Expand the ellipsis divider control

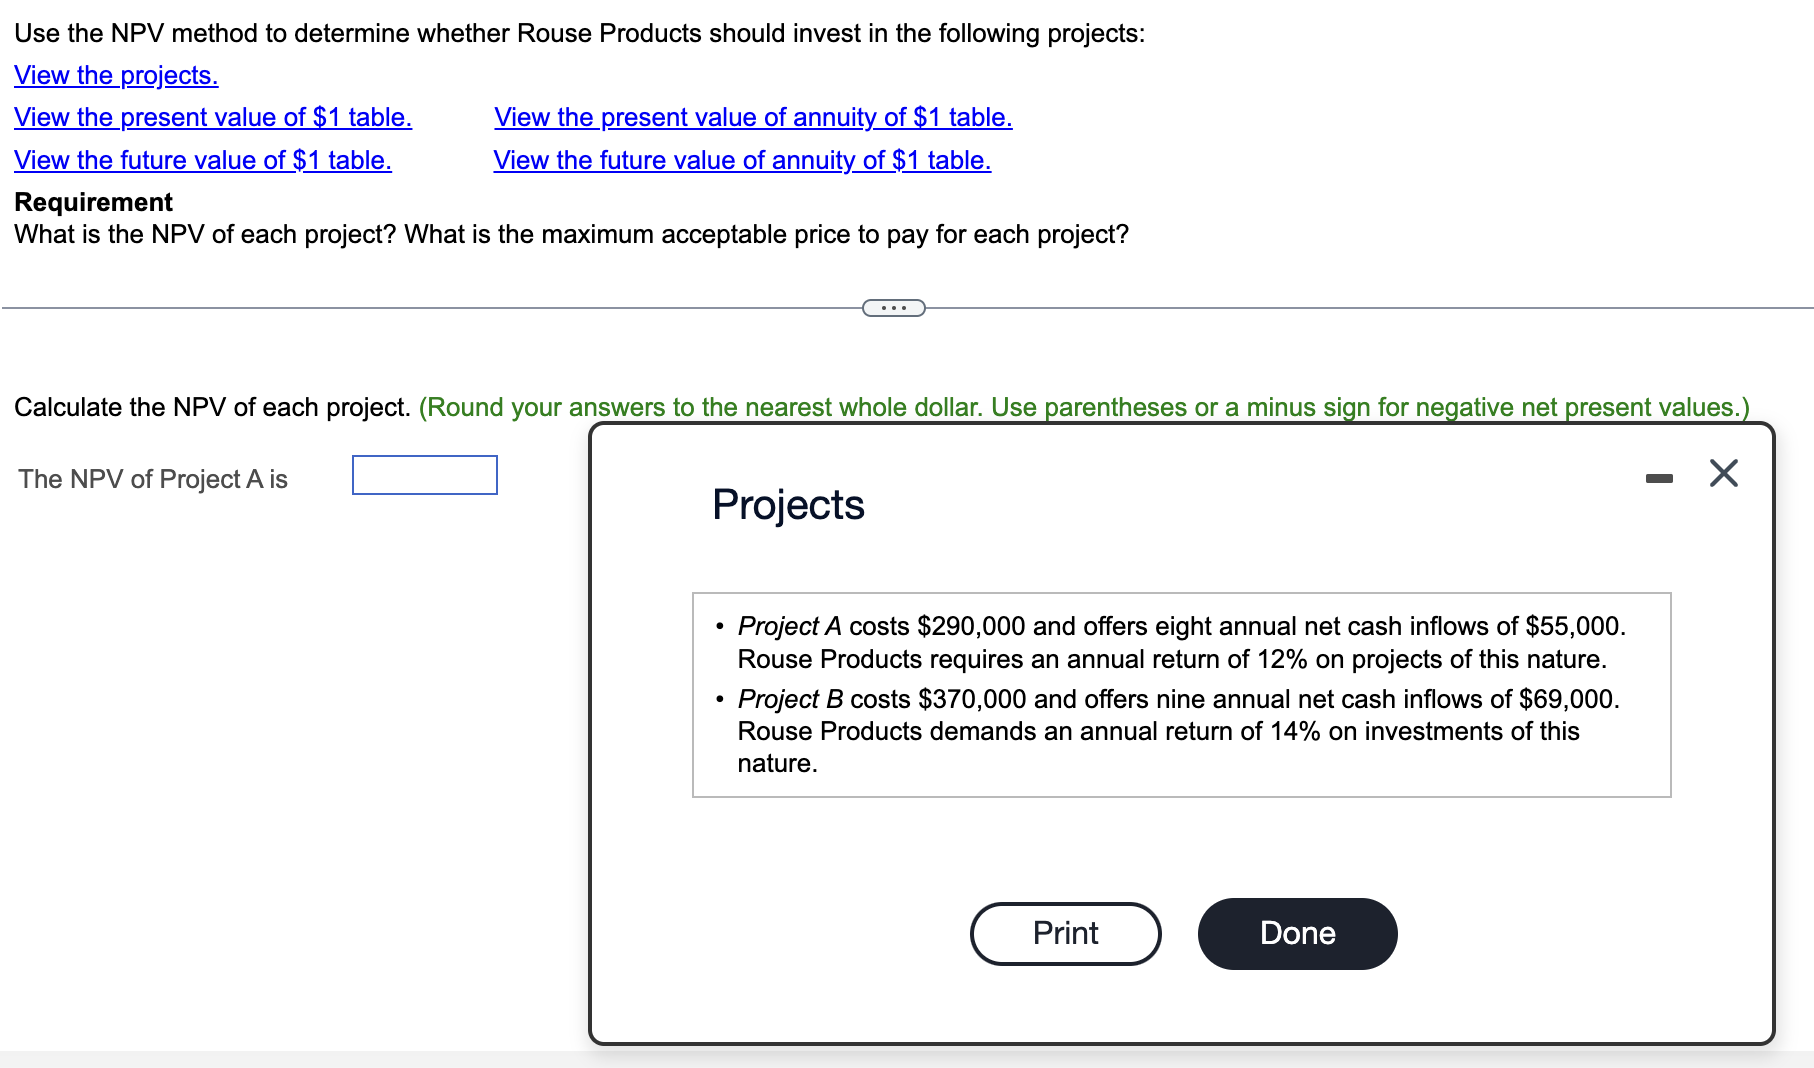pos(894,307)
